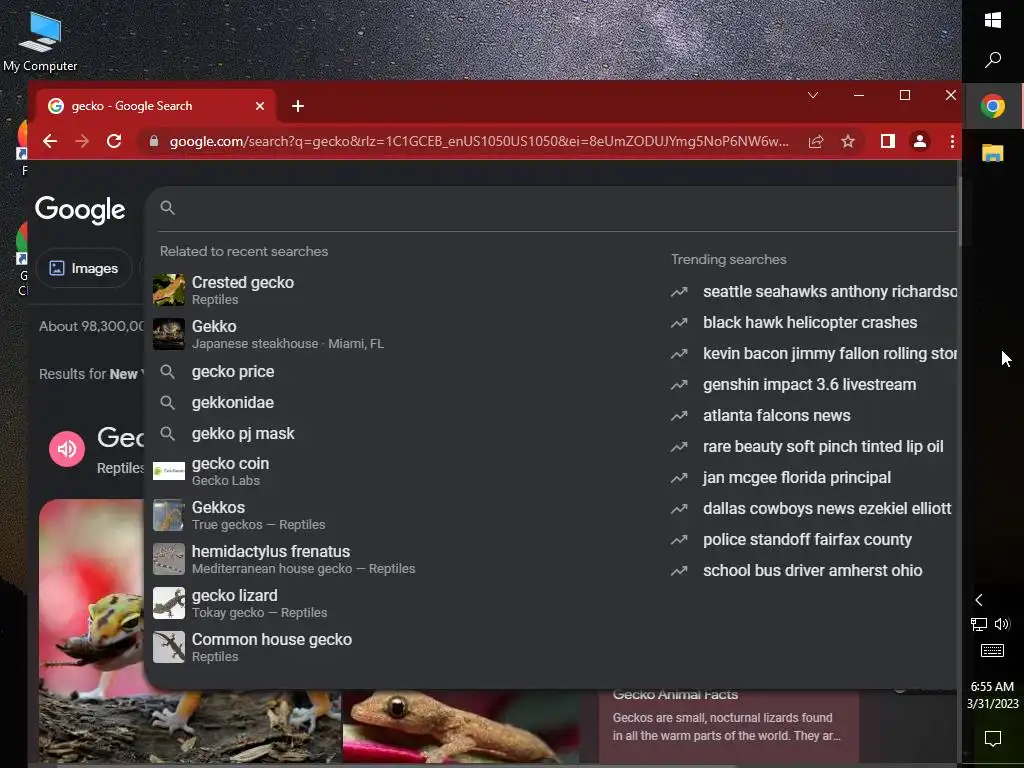This screenshot has height=768, width=1024.
Task: Click the Google logo
Action: pyautogui.click(x=80, y=210)
